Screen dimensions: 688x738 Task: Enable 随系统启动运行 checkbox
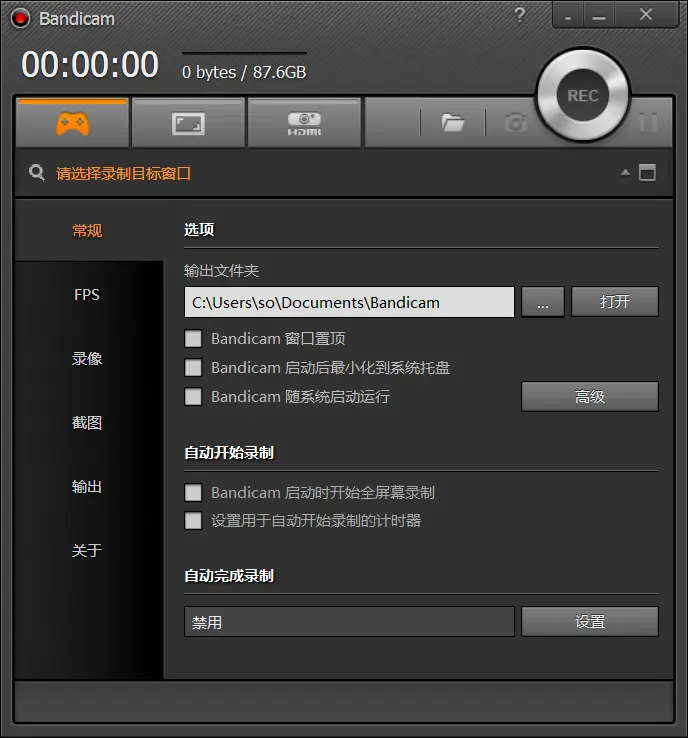[x=193, y=397]
